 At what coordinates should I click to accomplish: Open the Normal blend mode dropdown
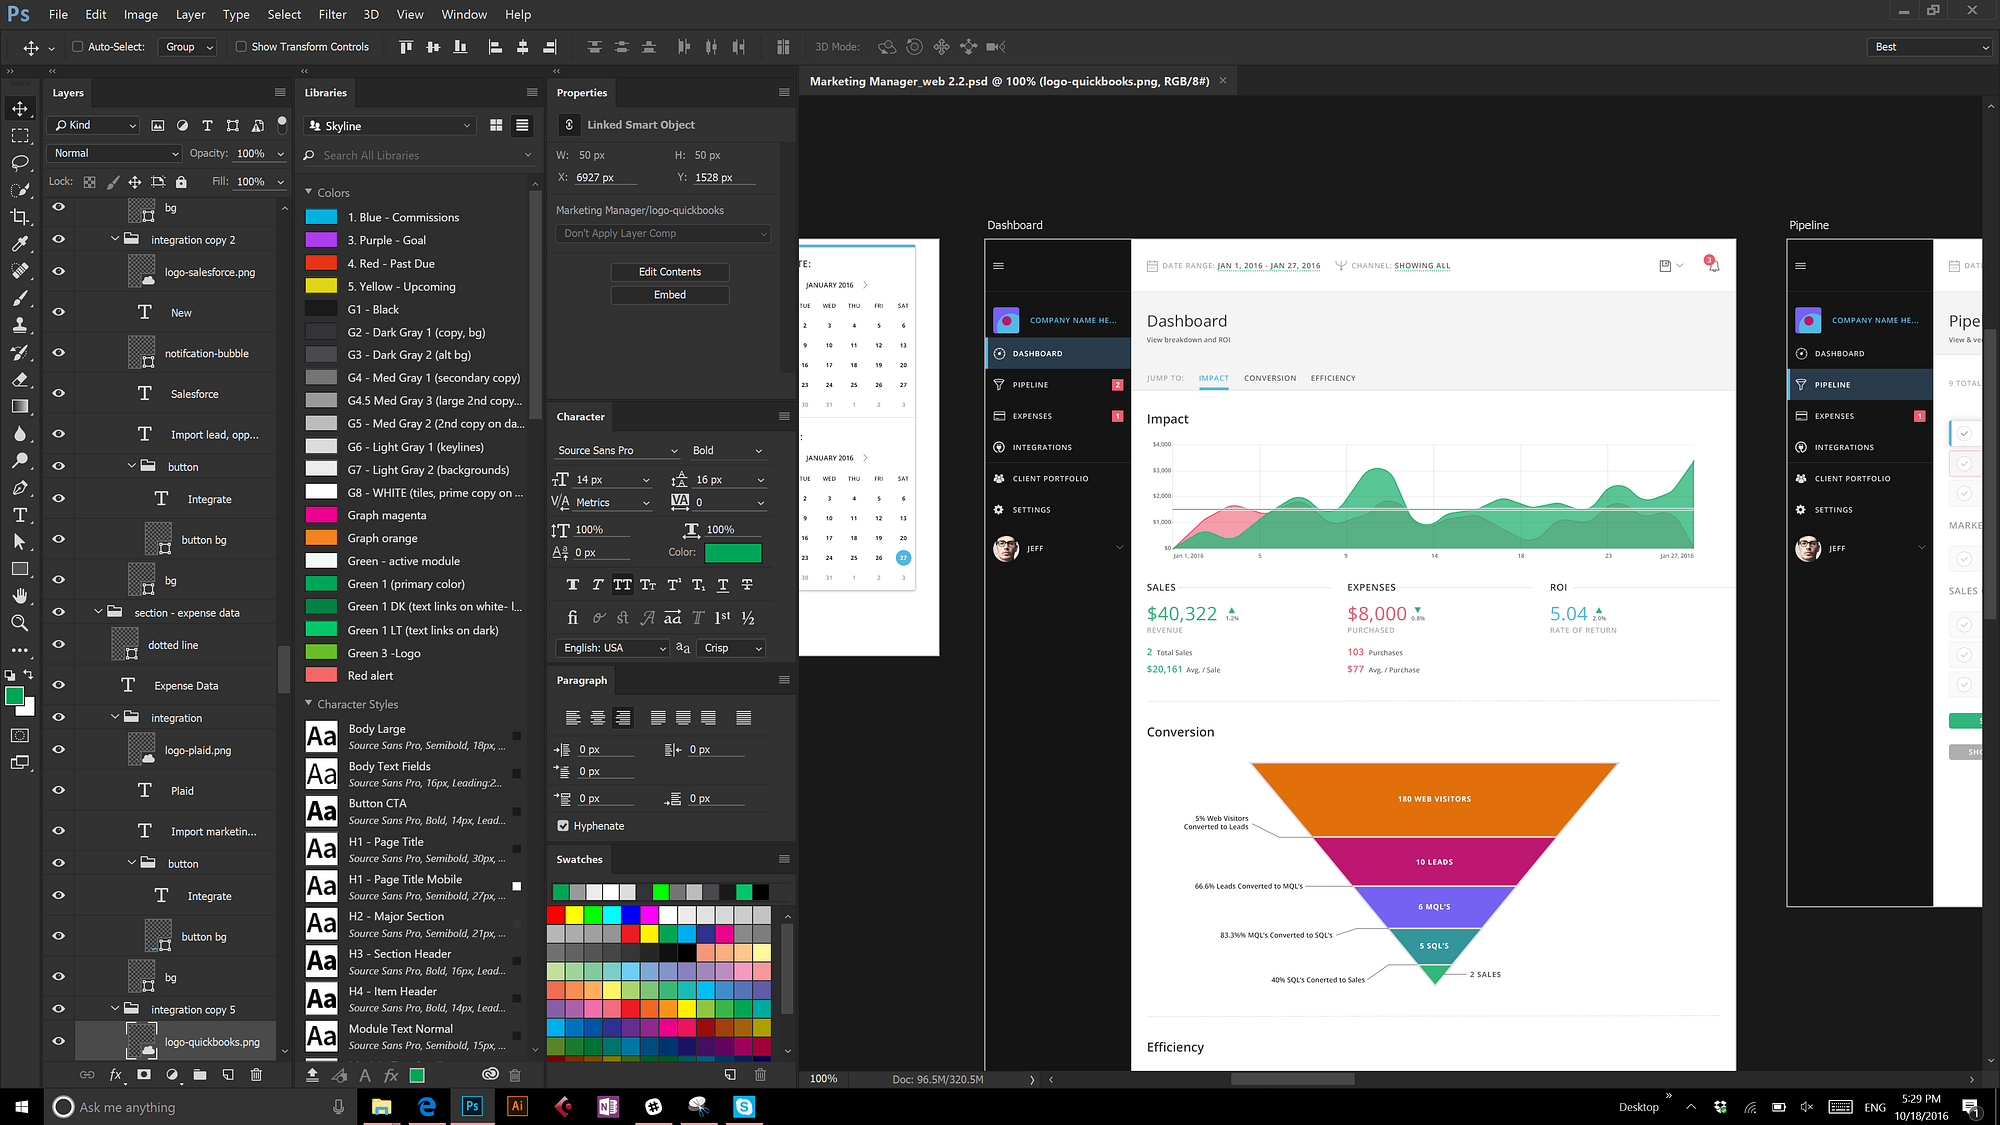(x=115, y=153)
